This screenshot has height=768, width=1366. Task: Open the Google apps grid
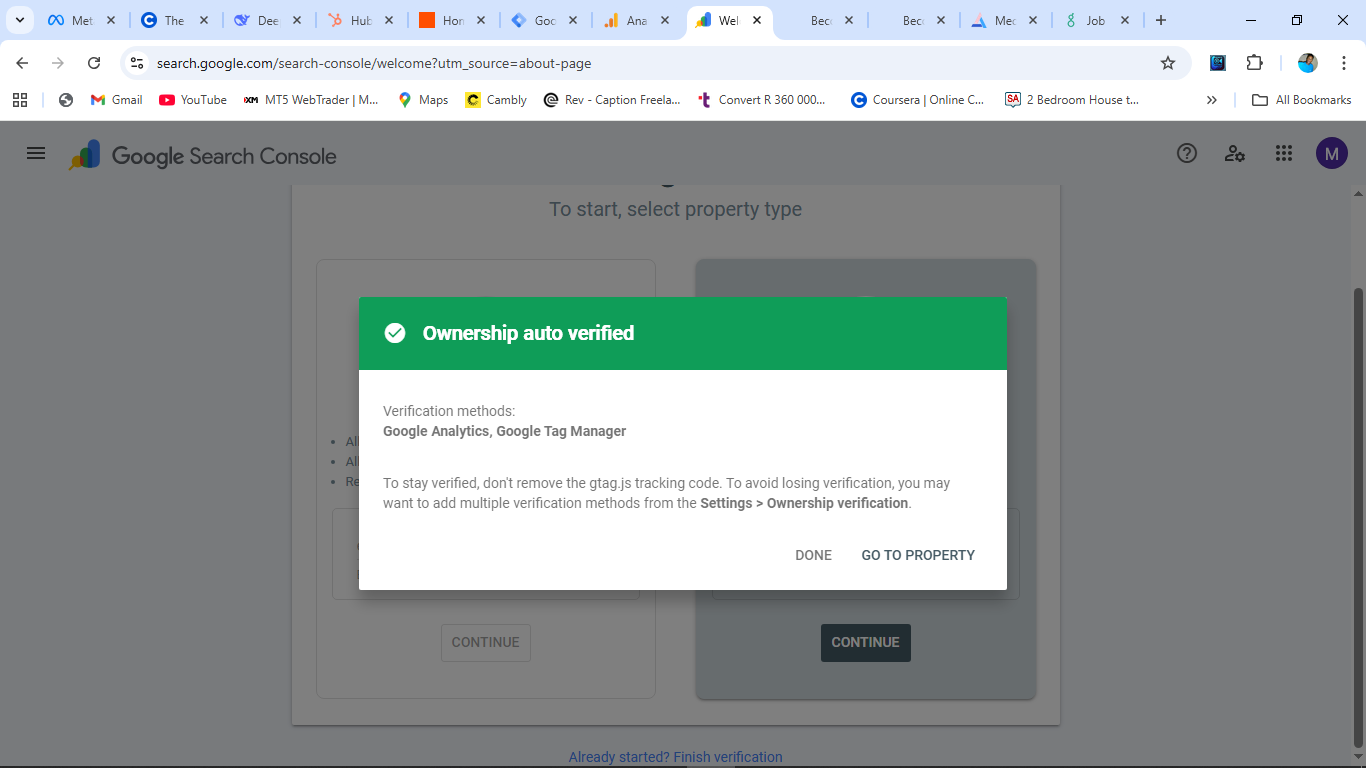pyautogui.click(x=1284, y=153)
